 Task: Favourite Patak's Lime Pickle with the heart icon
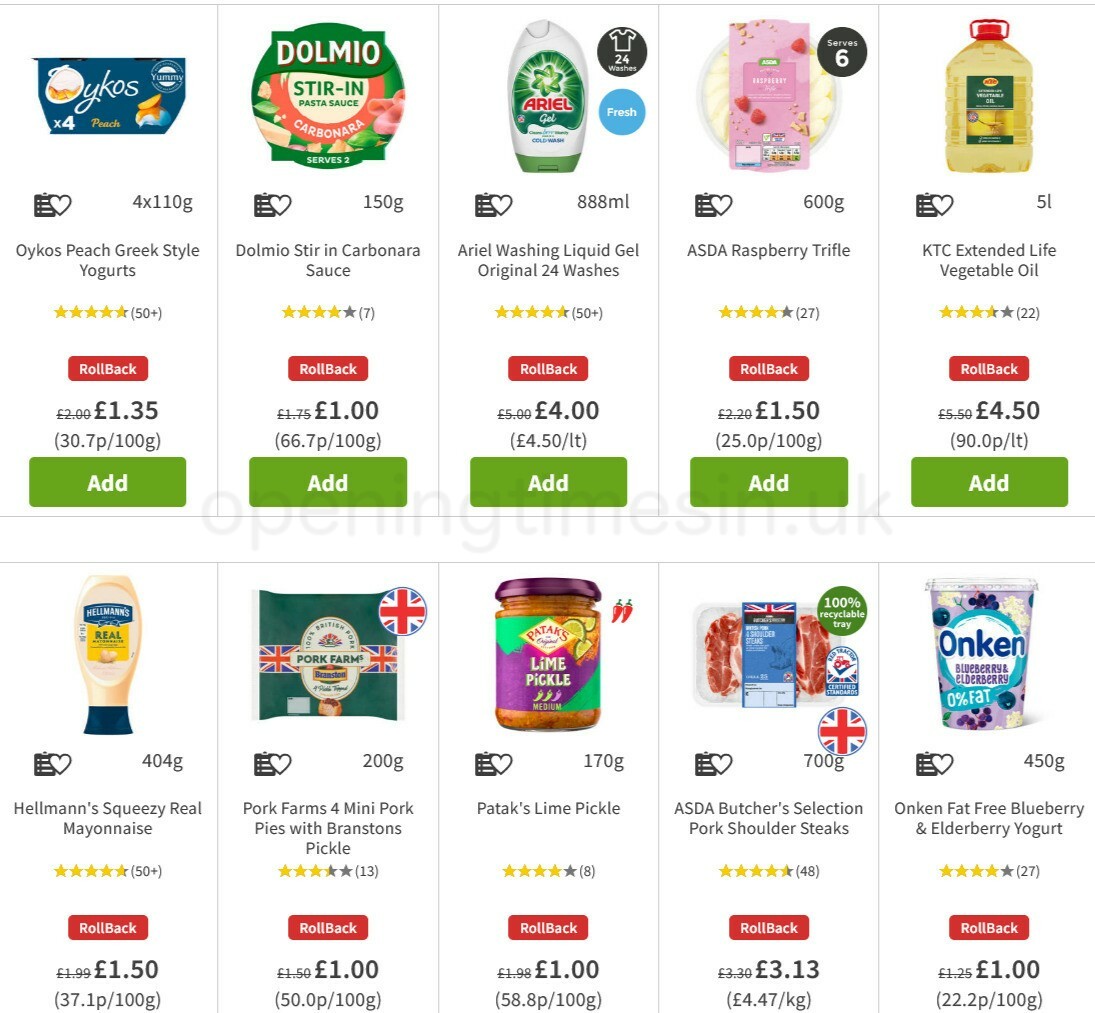click(503, 762)
